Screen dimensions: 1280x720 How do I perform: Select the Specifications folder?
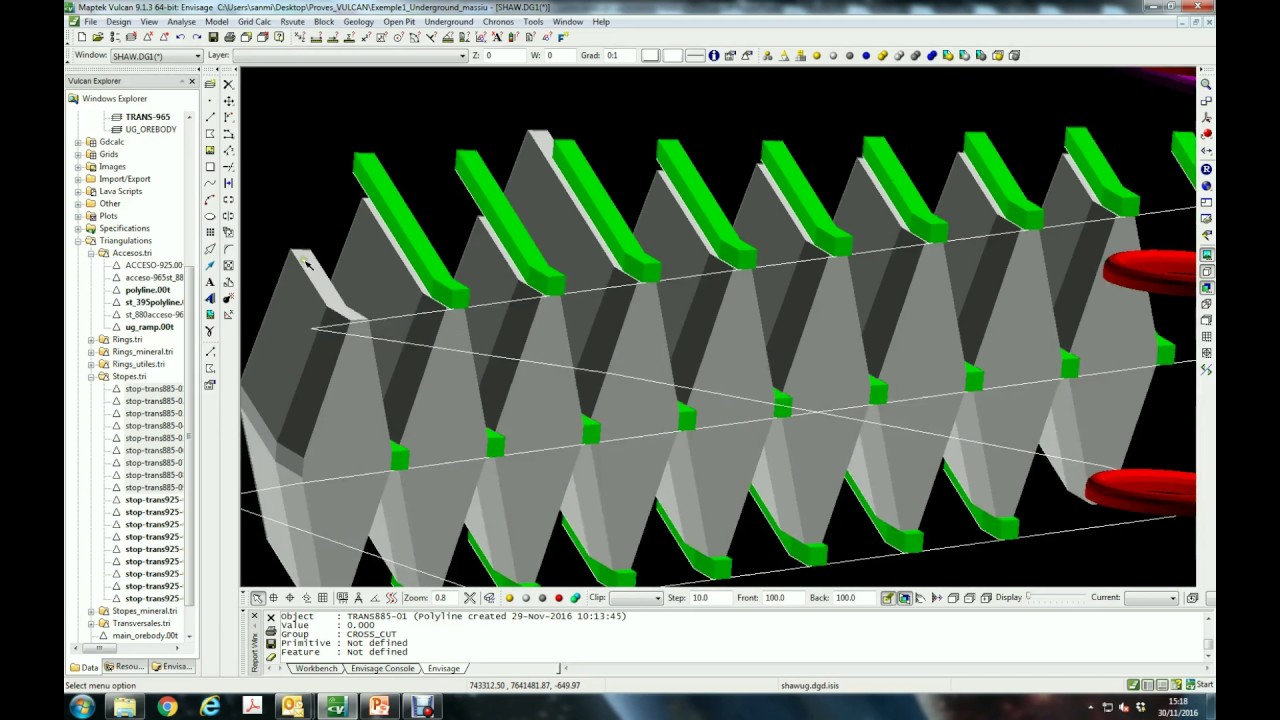(x=123, y=229)
